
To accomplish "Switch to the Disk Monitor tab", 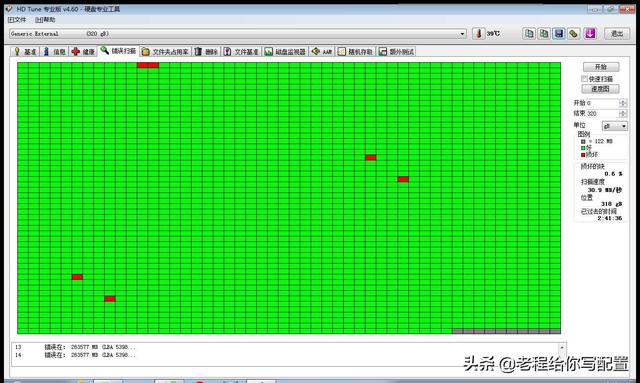I will pyautogui.click(x=285, y=51).
